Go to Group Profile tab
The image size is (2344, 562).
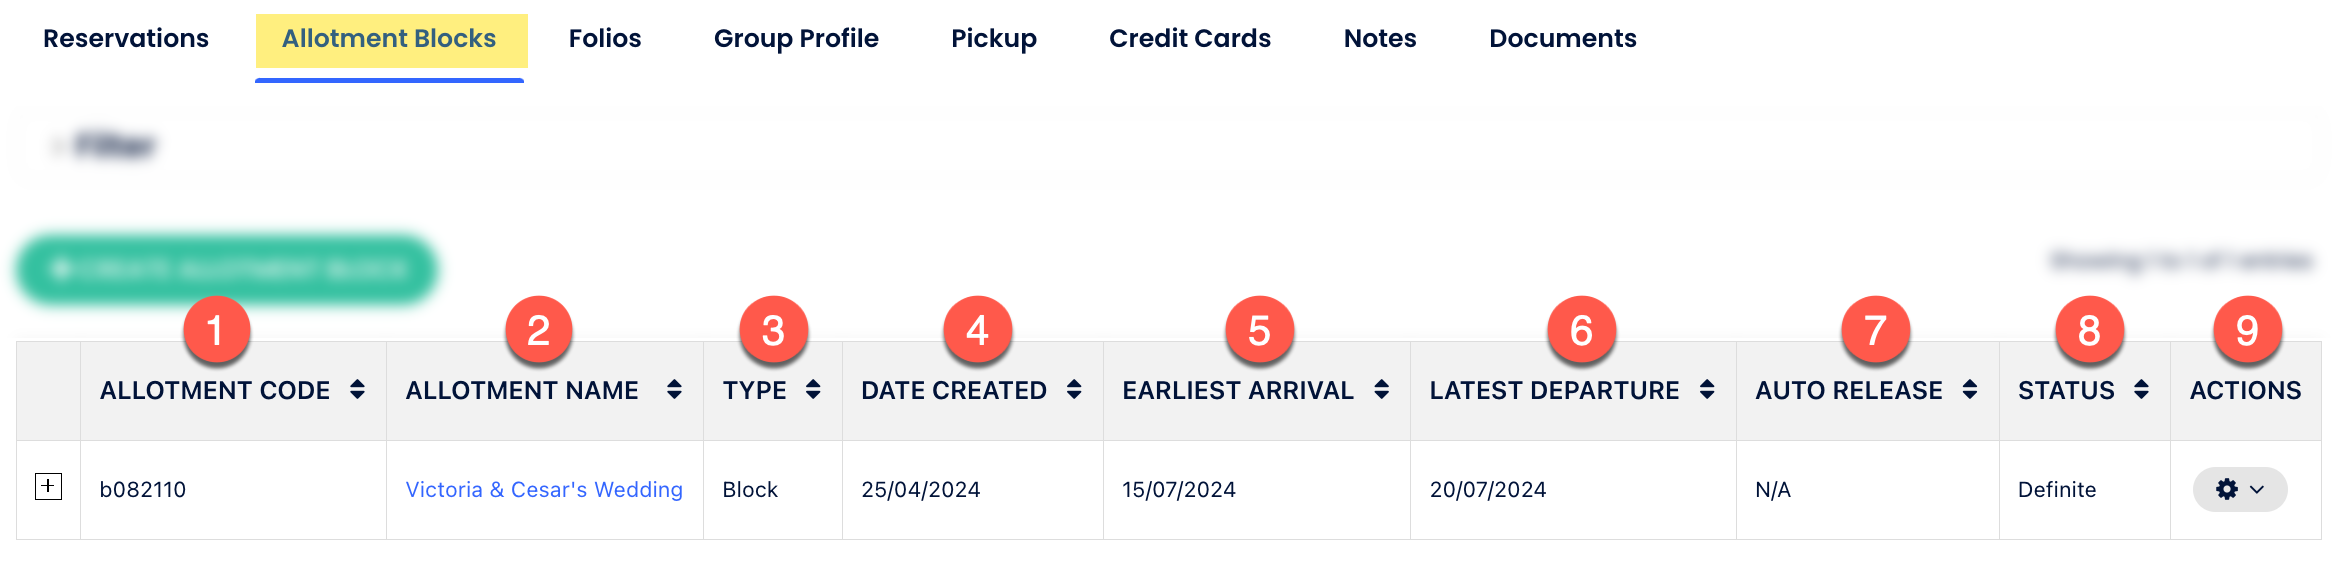click(x=796, y=39)
